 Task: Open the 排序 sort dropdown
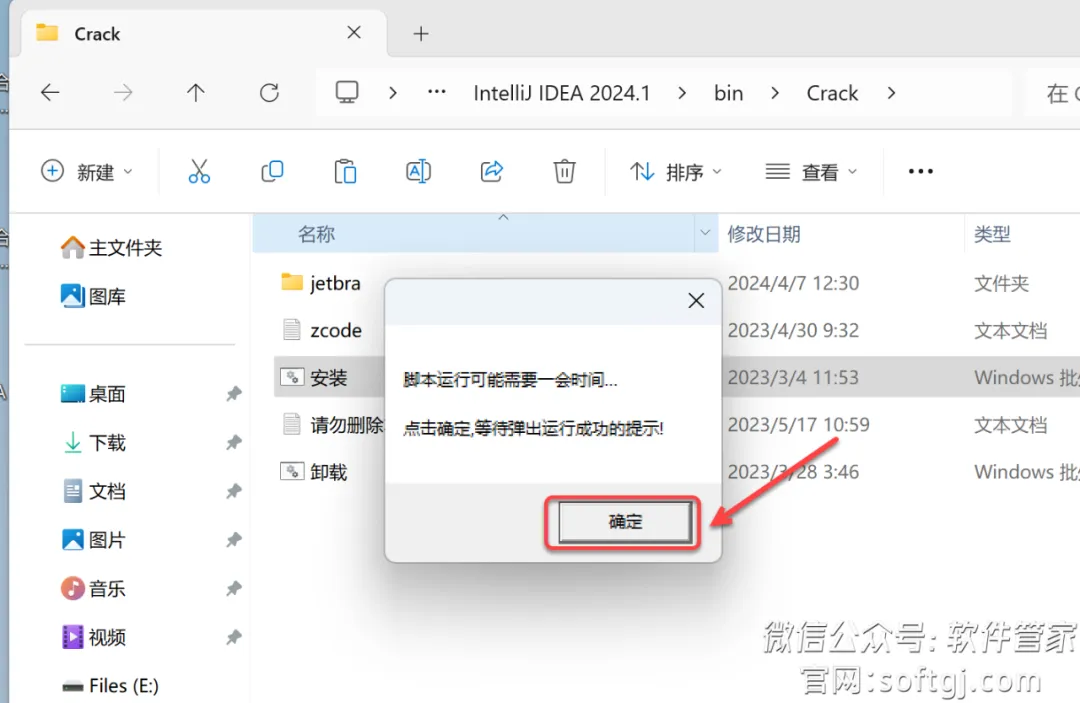(676, 171)
